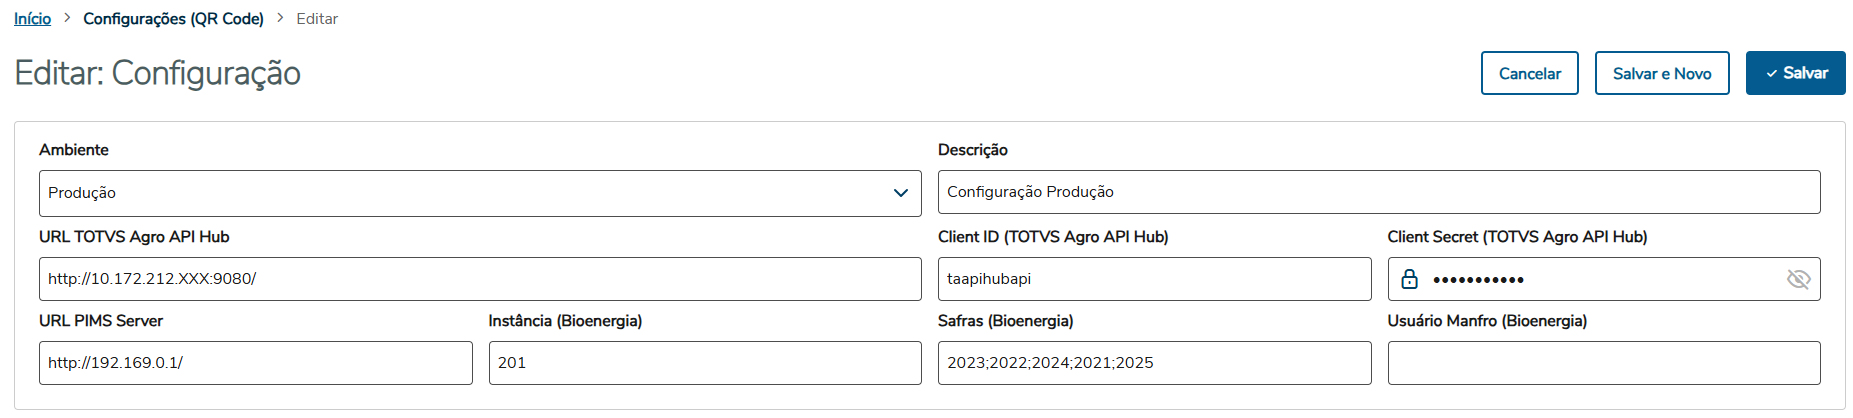Viewport: 1853px width, 418px height.
Task: Go to the Início breadcrumb link
Action: point(32,18)
